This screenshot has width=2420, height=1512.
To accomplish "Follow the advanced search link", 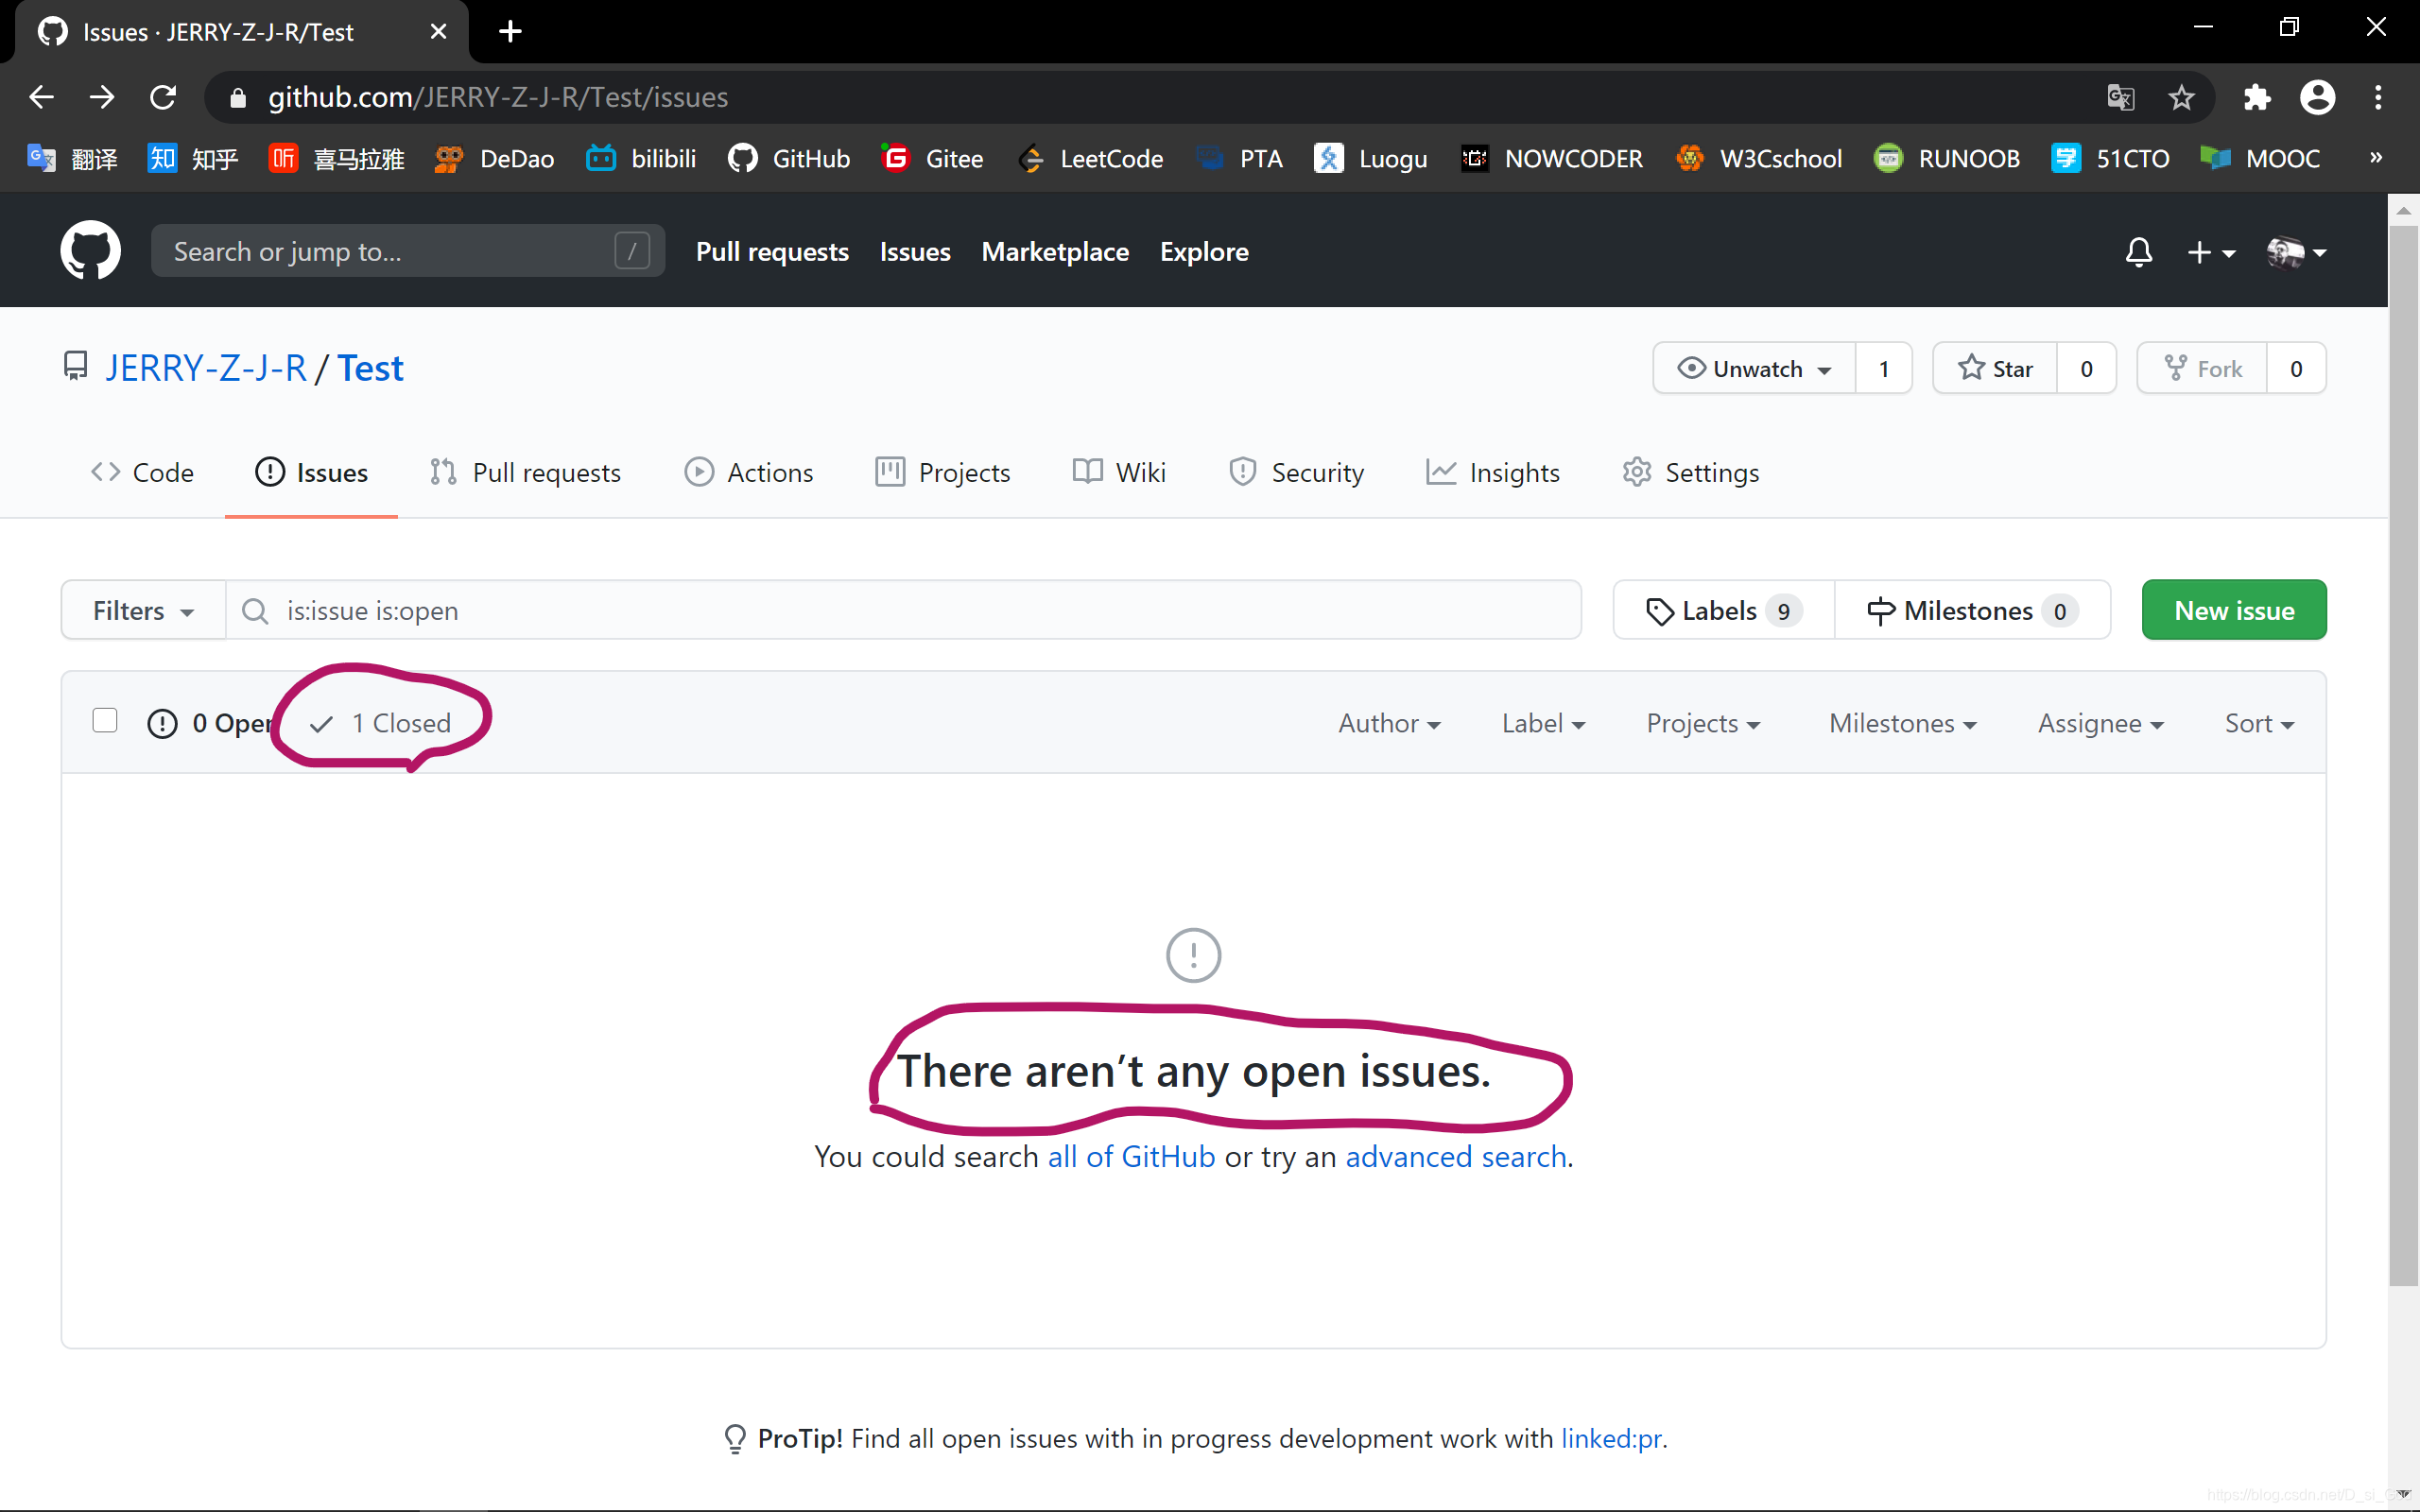I will pyautogui.click(x=1455, y=1157).
